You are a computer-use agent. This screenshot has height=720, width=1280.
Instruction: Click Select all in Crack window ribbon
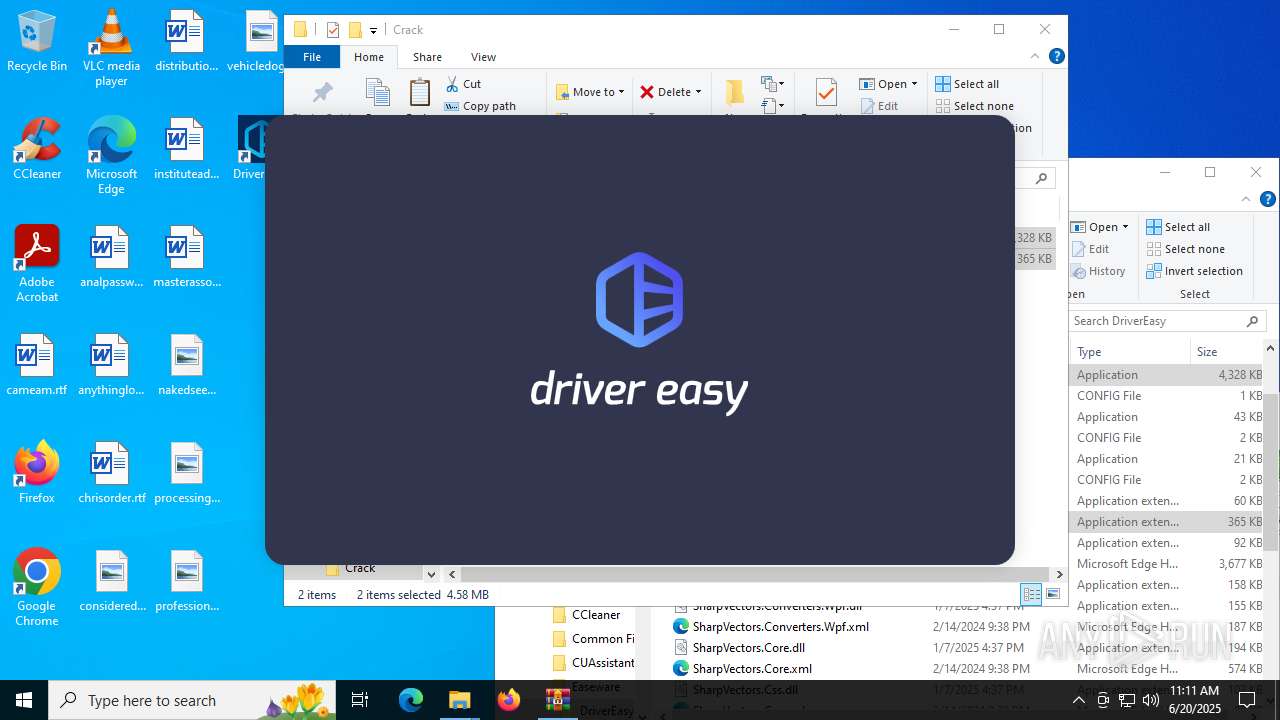pos(967,84)
